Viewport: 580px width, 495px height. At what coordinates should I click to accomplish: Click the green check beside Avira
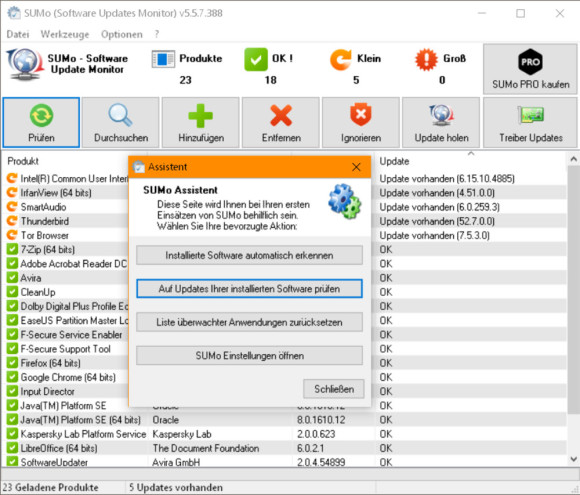pos(12,277)
